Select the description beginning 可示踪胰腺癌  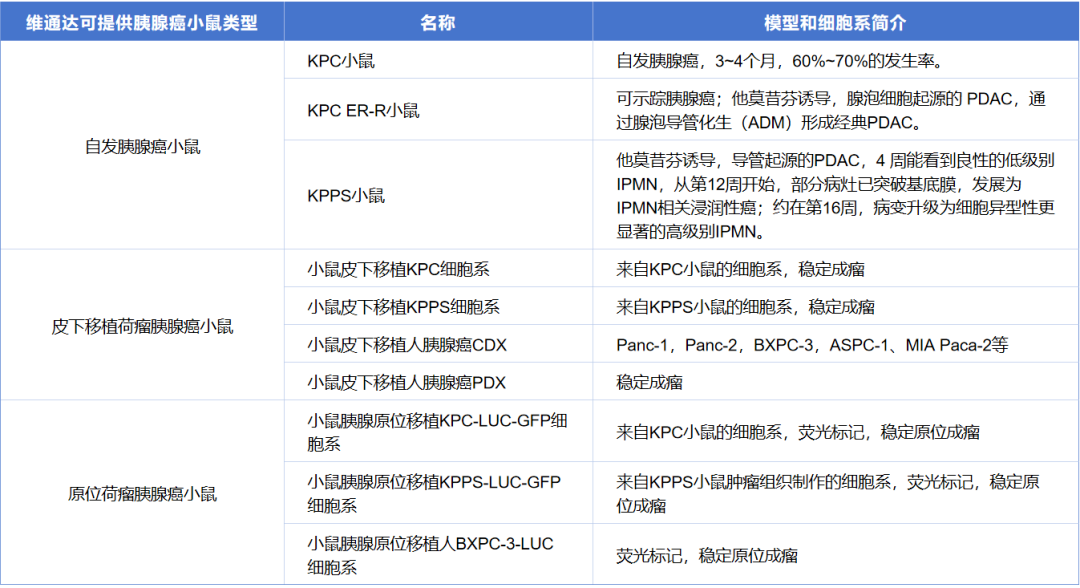click(831, 110)
